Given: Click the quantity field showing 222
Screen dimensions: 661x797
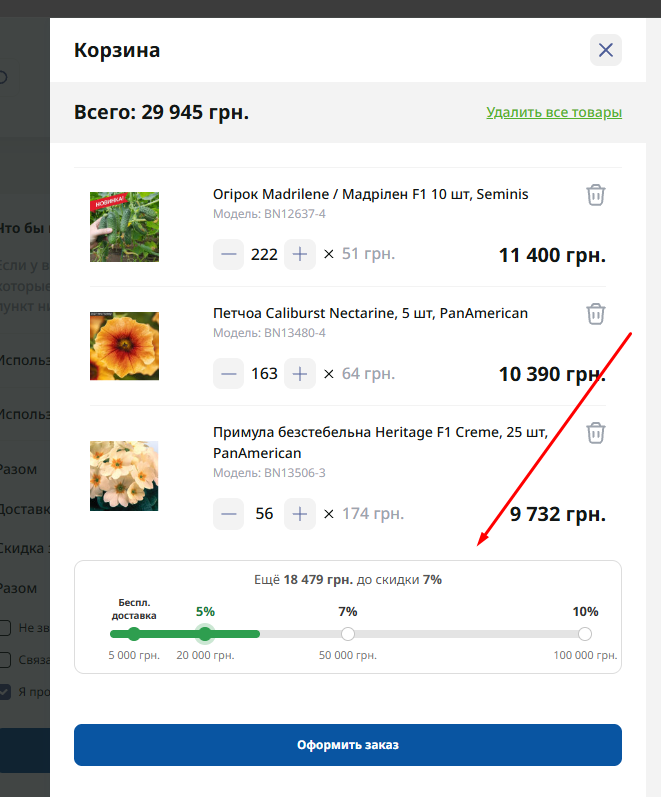Looking at the screenshot, I should (x=264, y=254).
